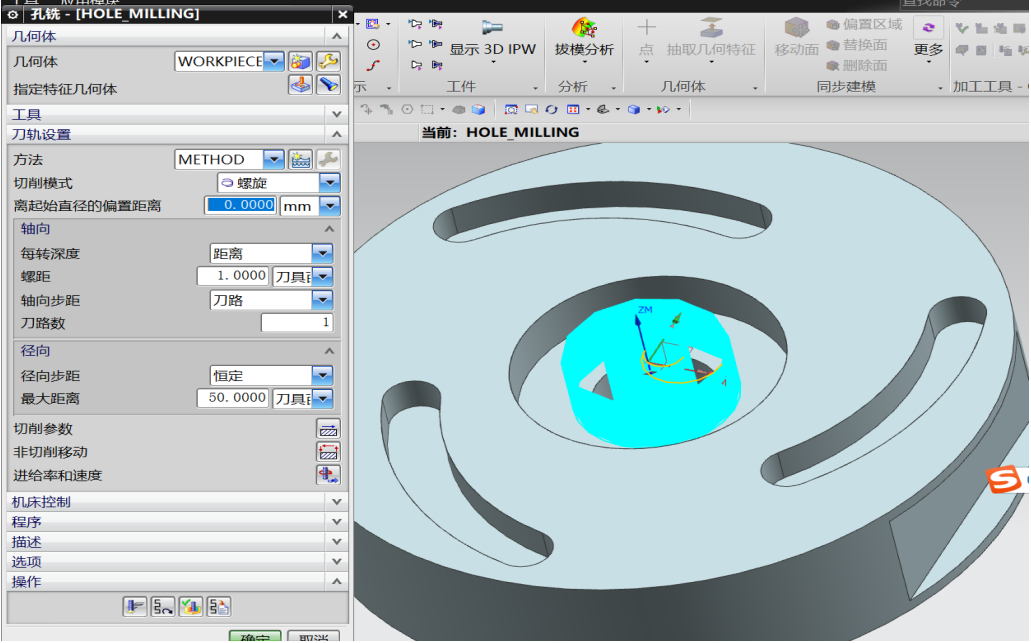Click the 取消 (Cancel) button
Viewport: 1031px width, 643px height.
coord(314,636)
